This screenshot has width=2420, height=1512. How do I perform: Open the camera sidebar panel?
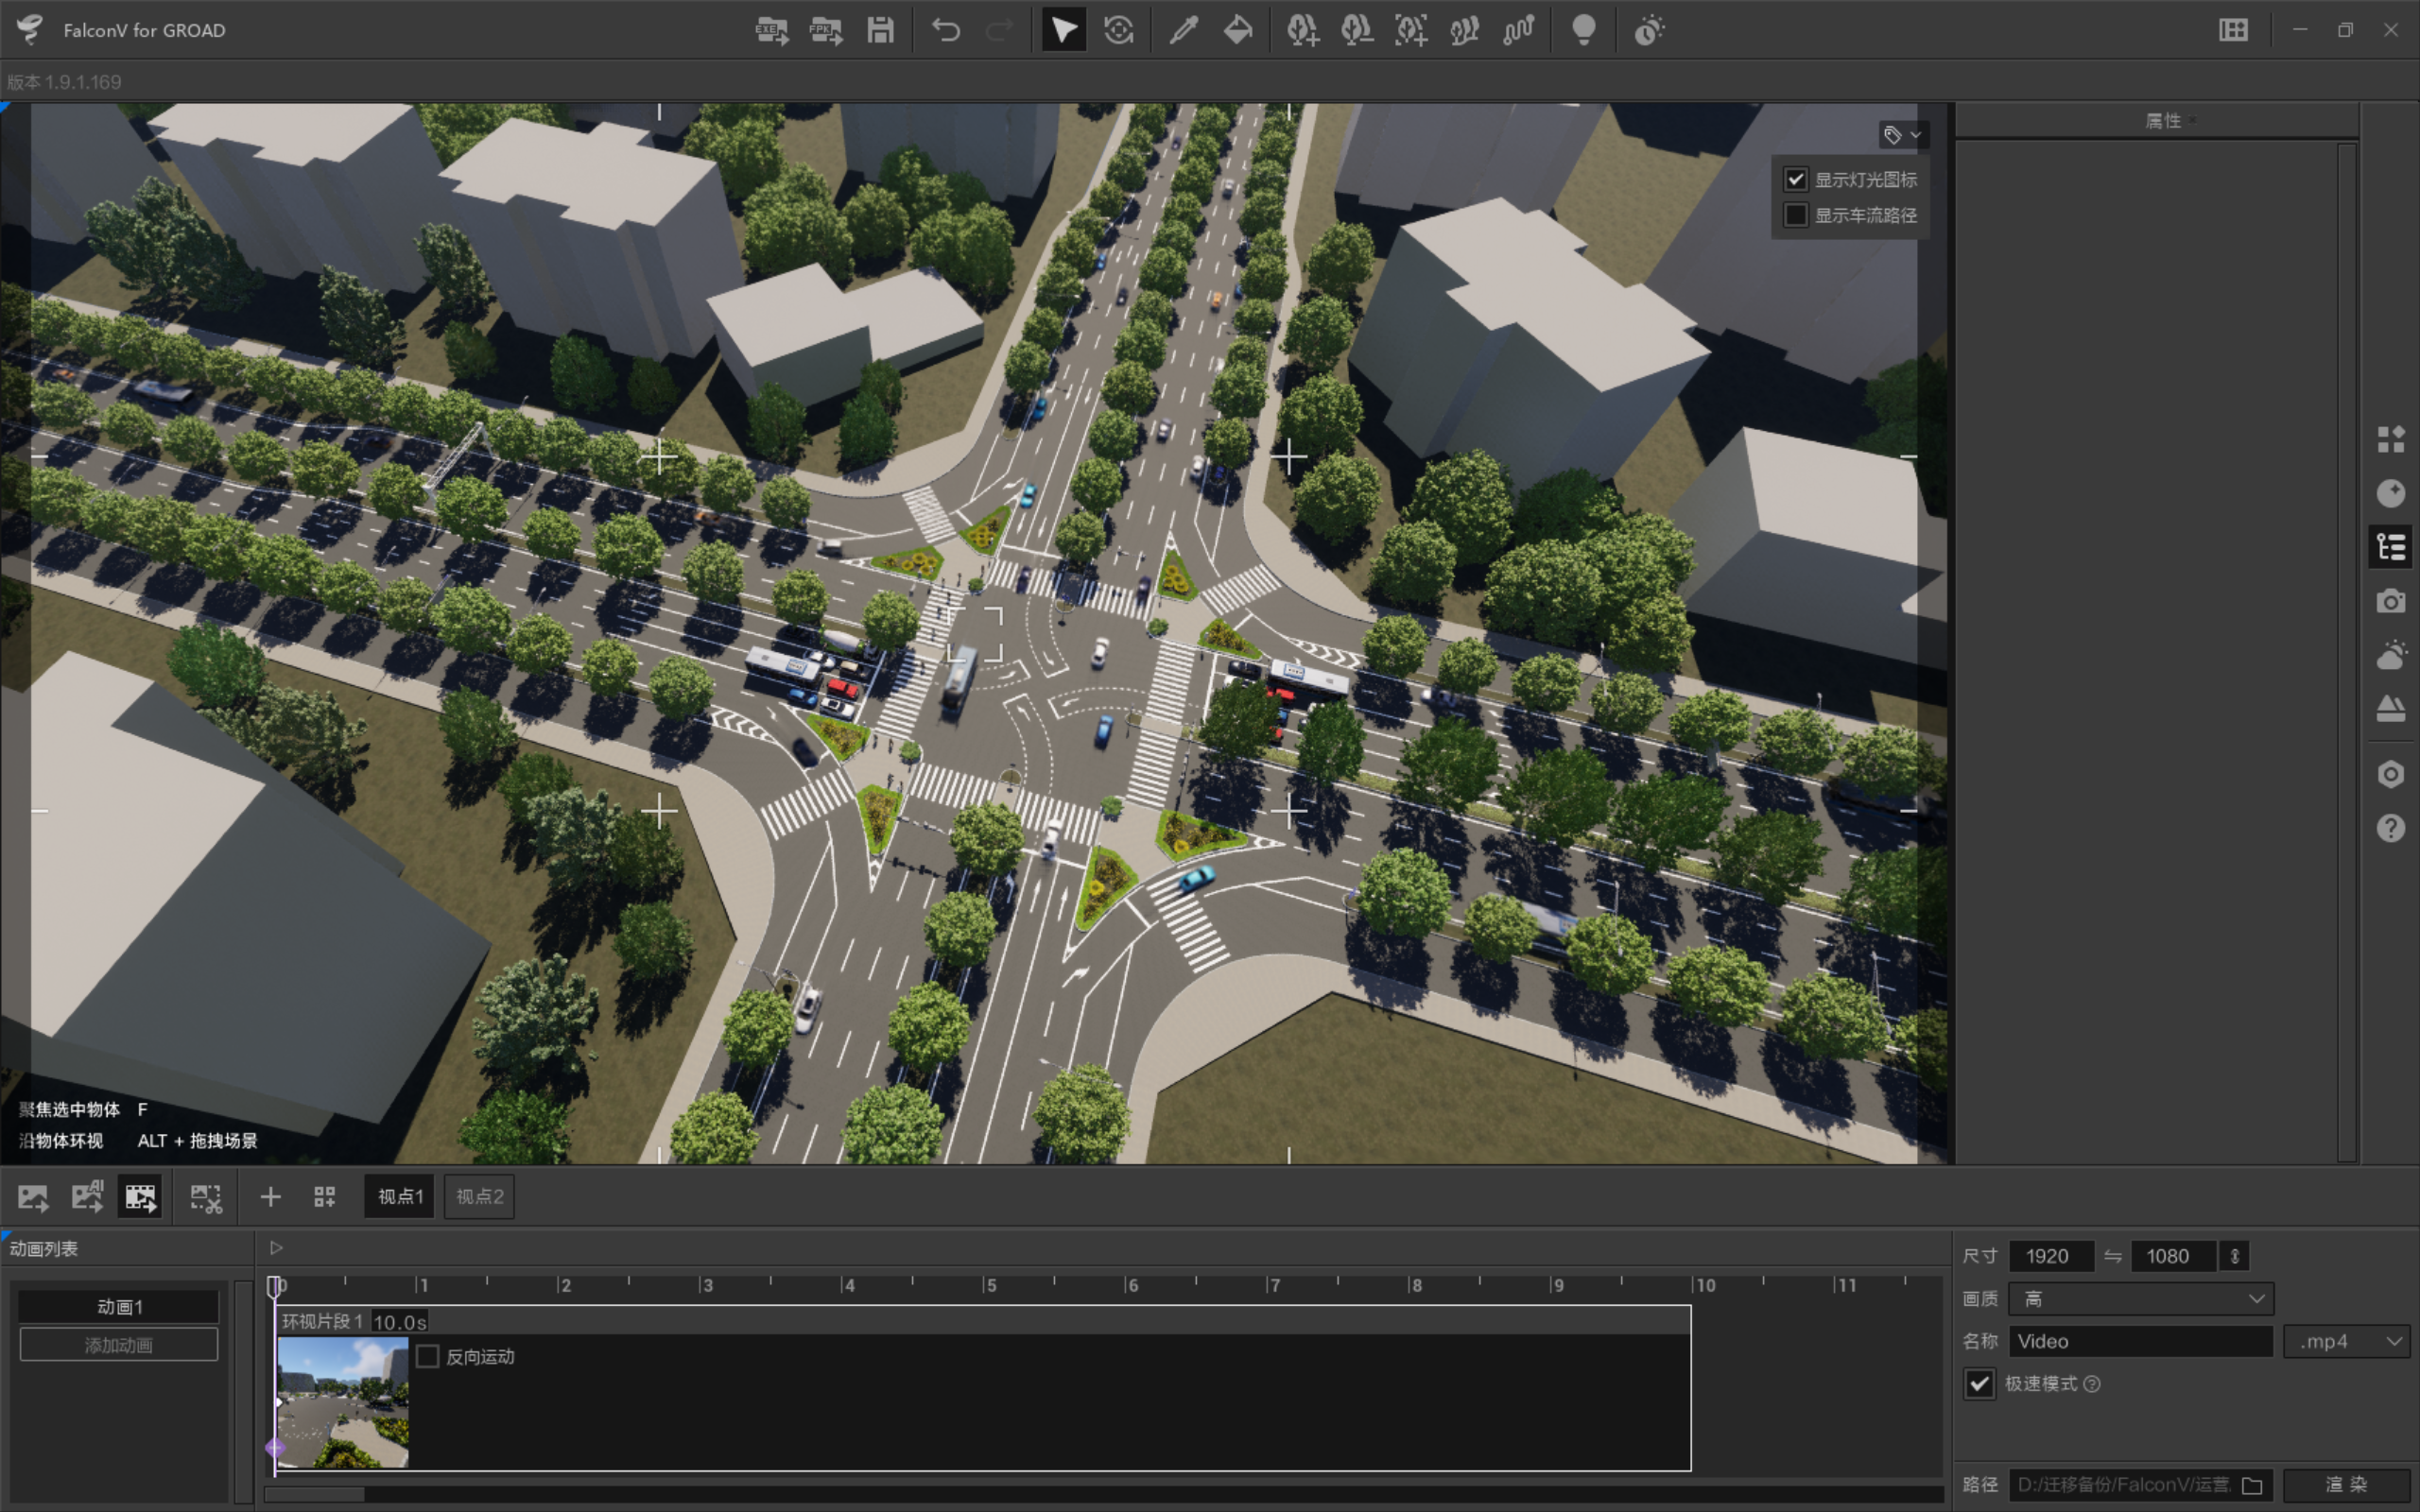click(2390, 601)
